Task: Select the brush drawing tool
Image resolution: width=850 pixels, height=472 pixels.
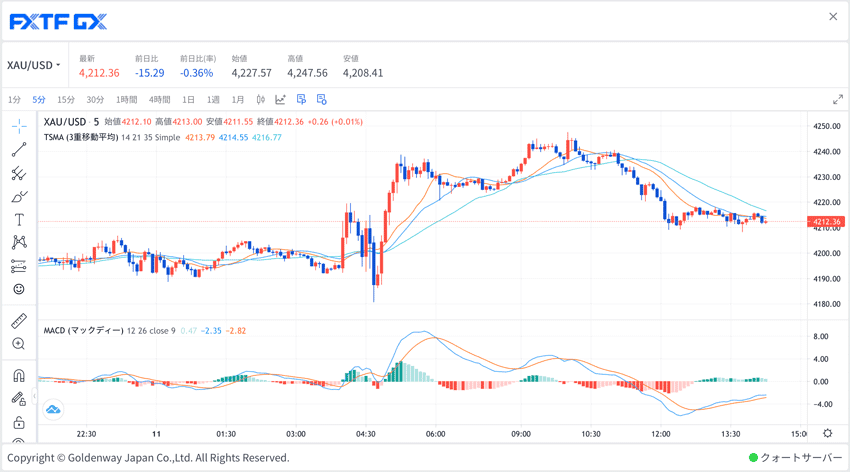Action: pos(19,196)
